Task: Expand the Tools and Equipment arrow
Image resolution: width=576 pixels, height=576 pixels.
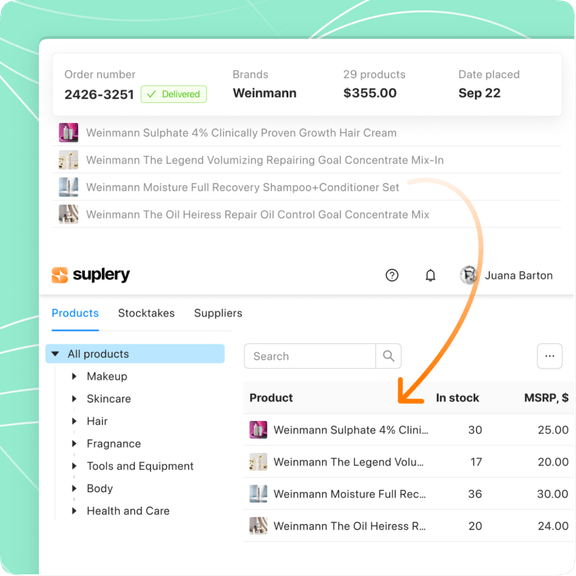Action: click(74, 466)
